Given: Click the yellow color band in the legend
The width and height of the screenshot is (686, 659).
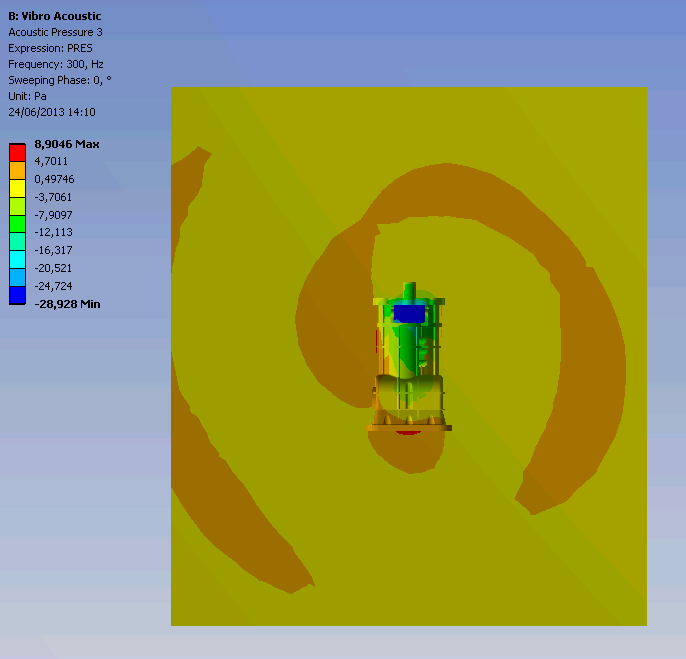Looking at the screenshot, I should 18,188.
